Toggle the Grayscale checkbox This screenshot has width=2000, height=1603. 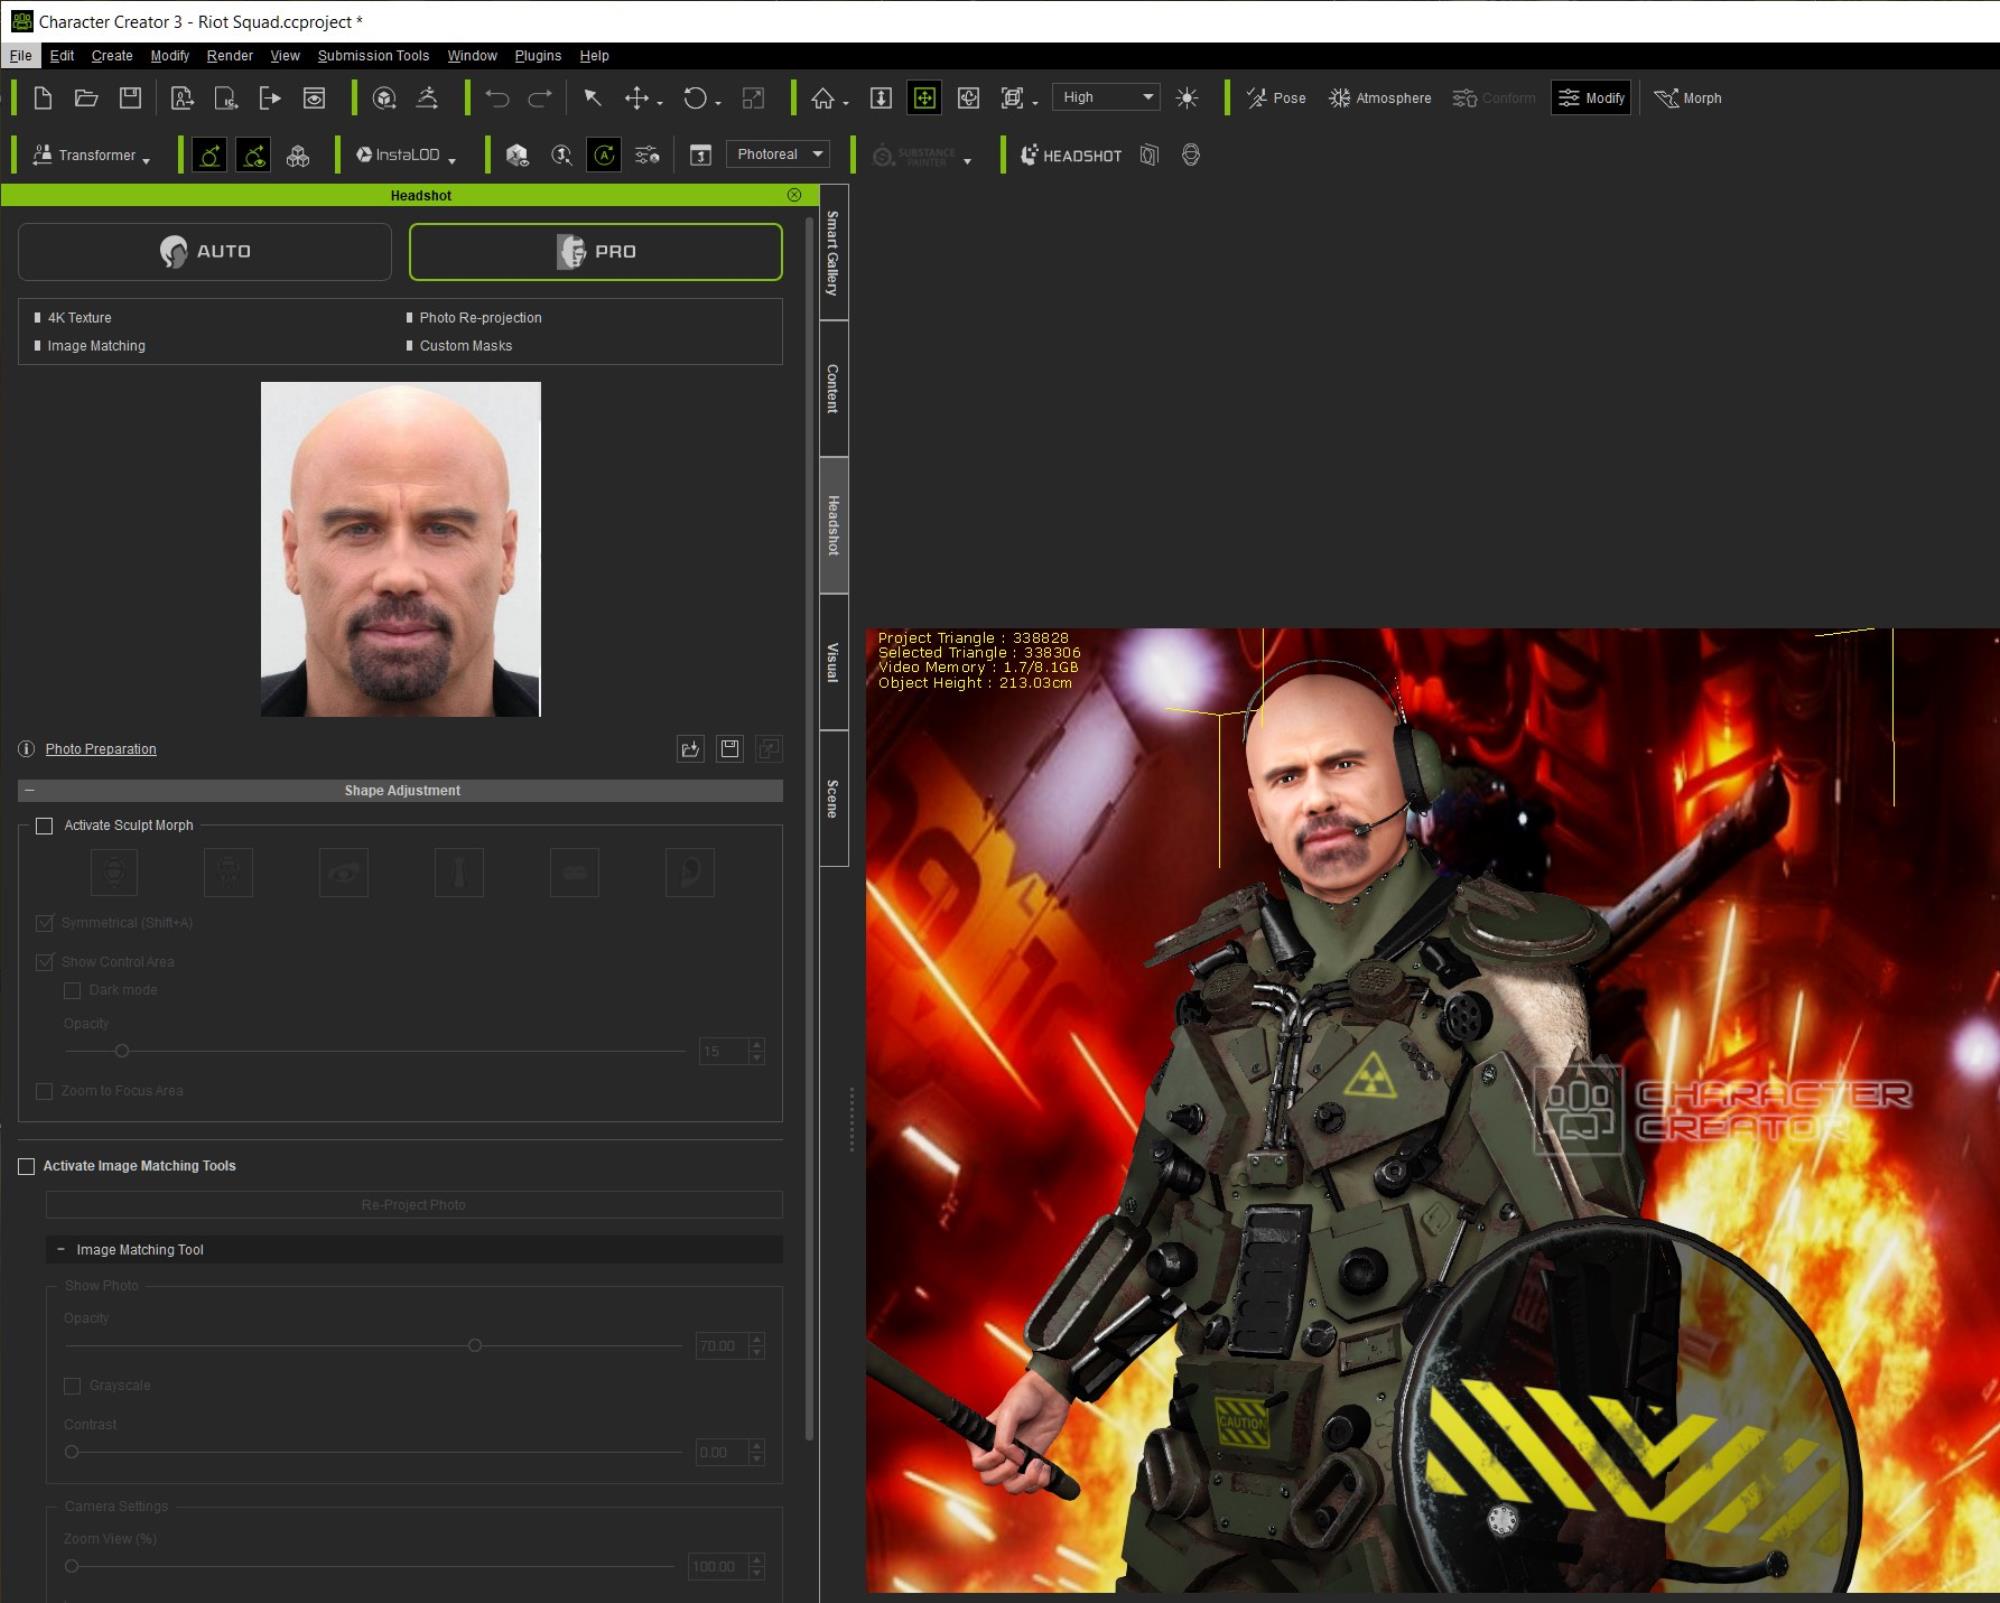click(72, 1386)
